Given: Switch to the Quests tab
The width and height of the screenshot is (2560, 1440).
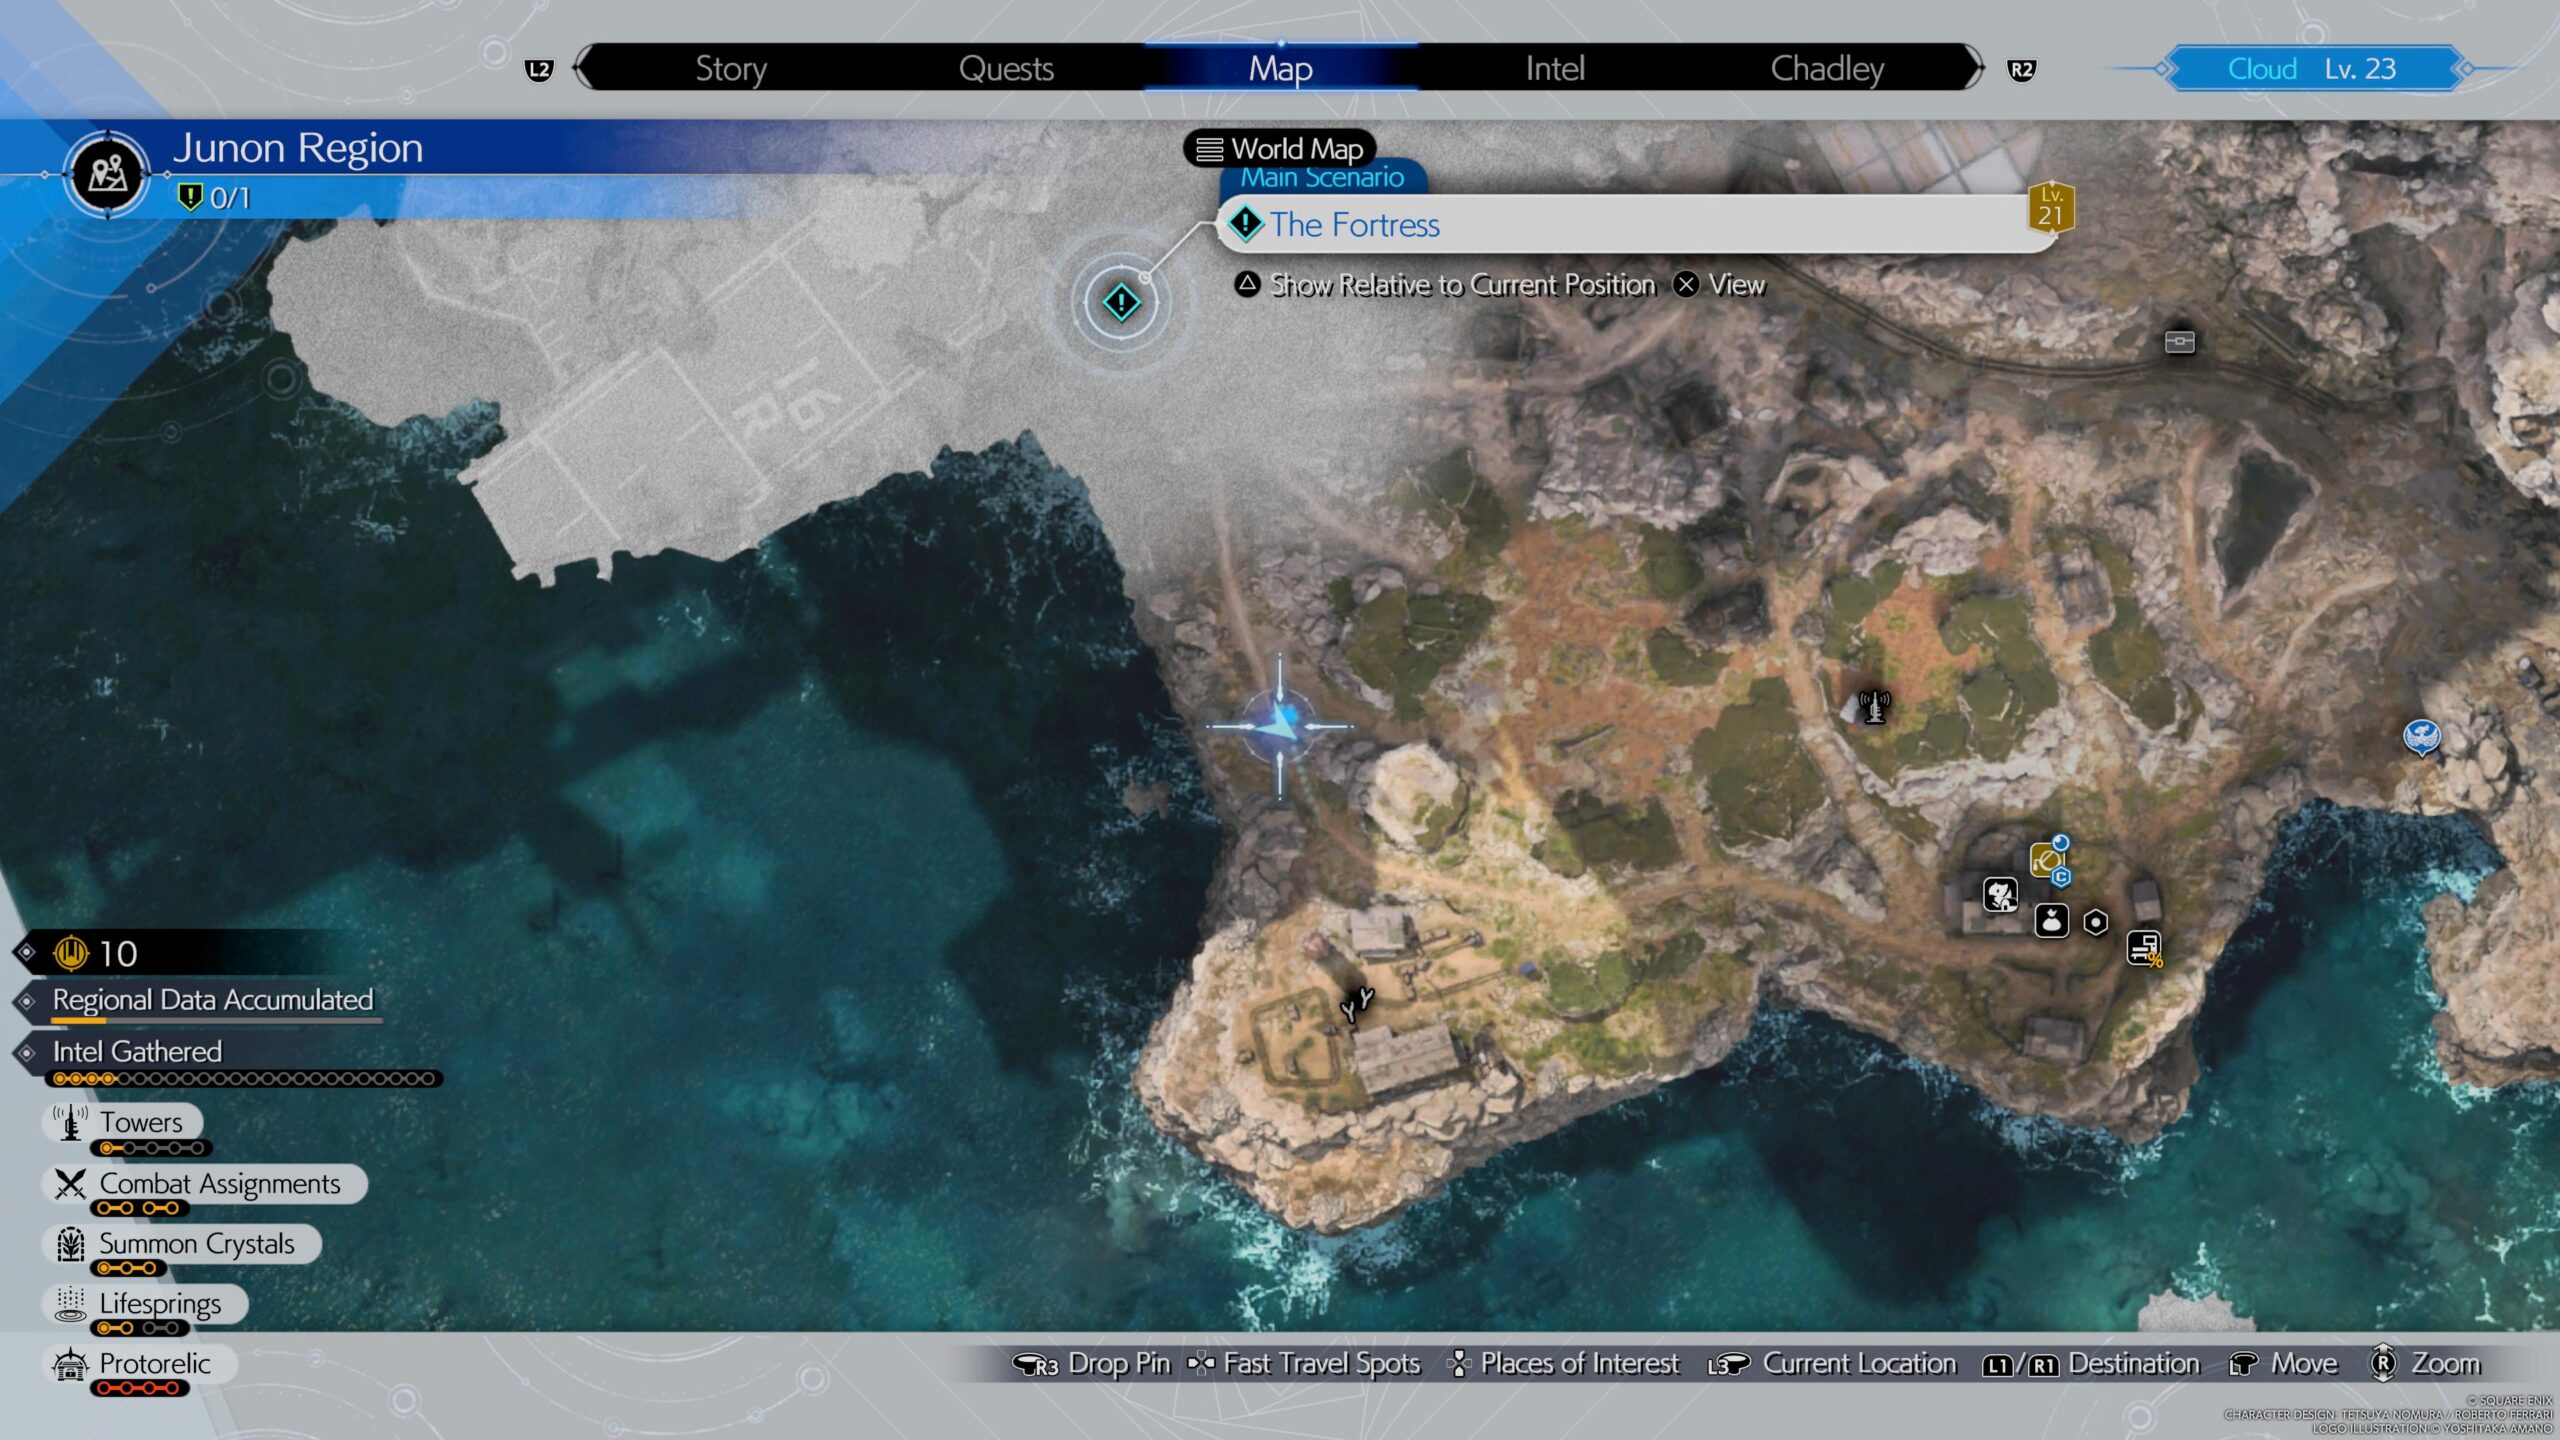Looking at the screenshot, I should [1005, 68].
